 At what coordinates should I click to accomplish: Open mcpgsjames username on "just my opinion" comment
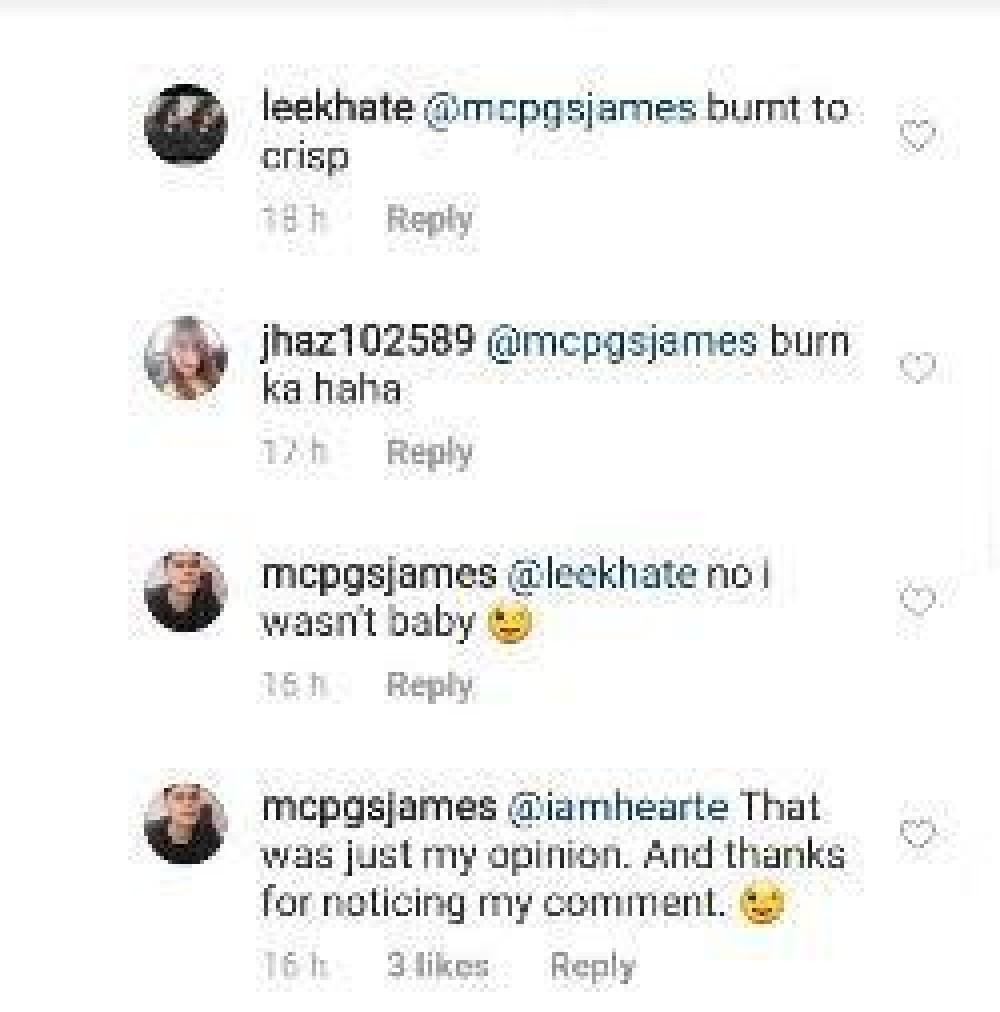click(378, 808)
